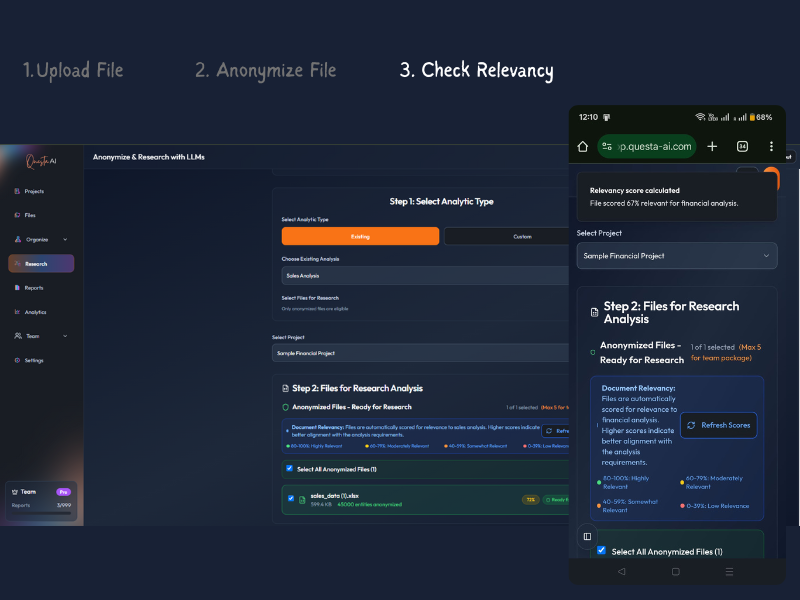Uncheck the sales_data (1).xlsx file checkbox
The height and width of the screenshot is (600, 800).
tap(291, 498)
